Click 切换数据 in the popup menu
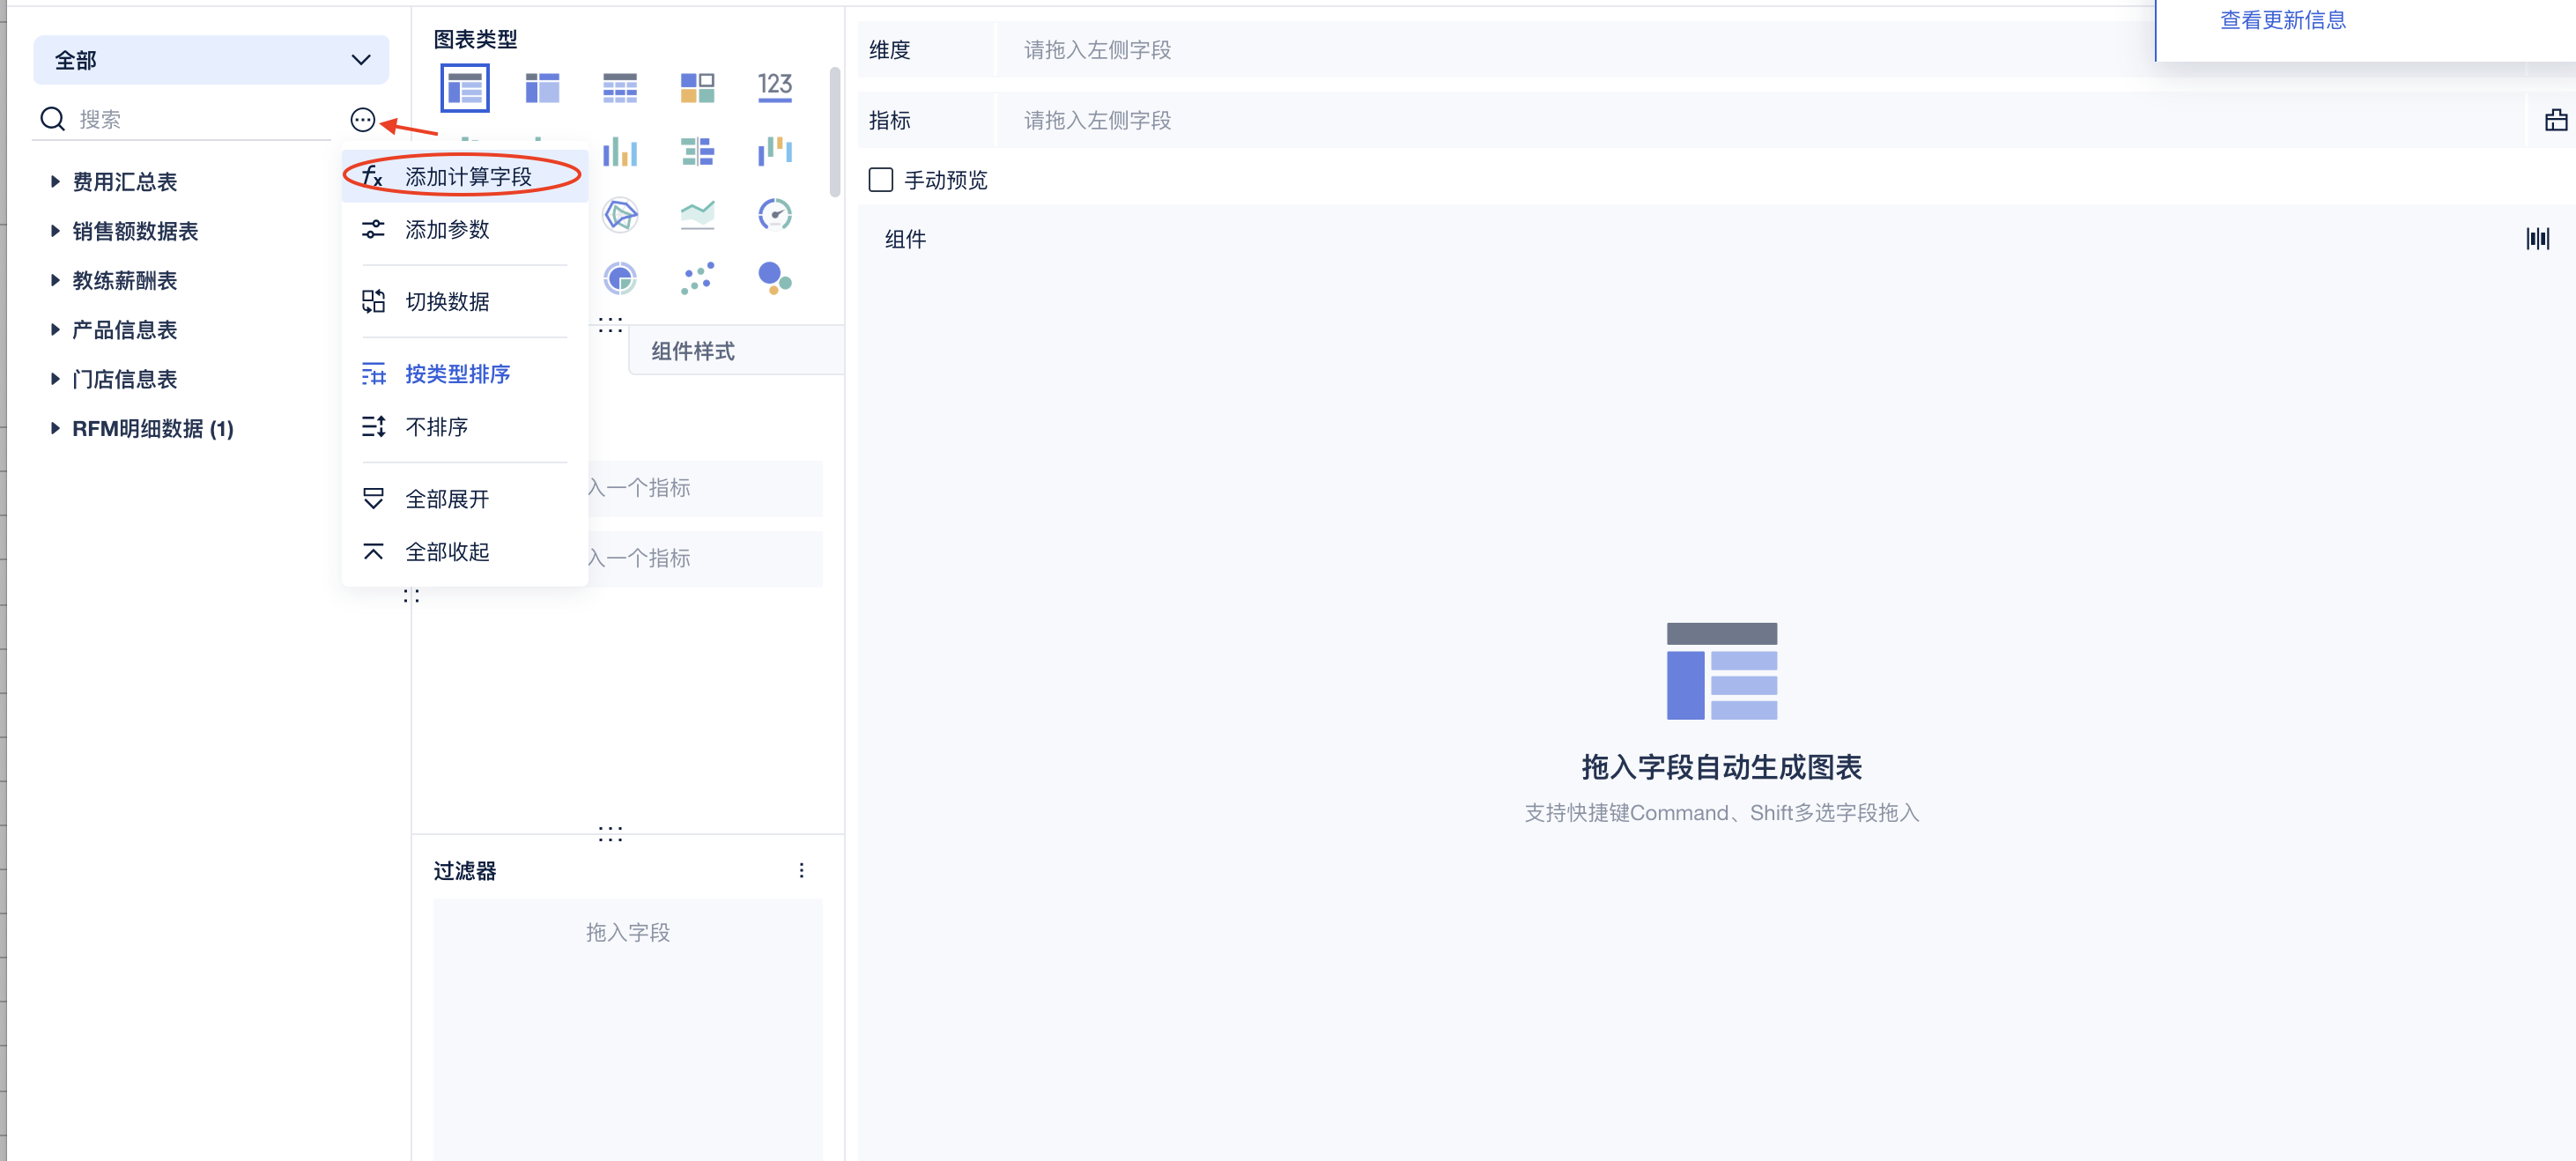This screenshot has height=1161, width=2576. point(447,302)
